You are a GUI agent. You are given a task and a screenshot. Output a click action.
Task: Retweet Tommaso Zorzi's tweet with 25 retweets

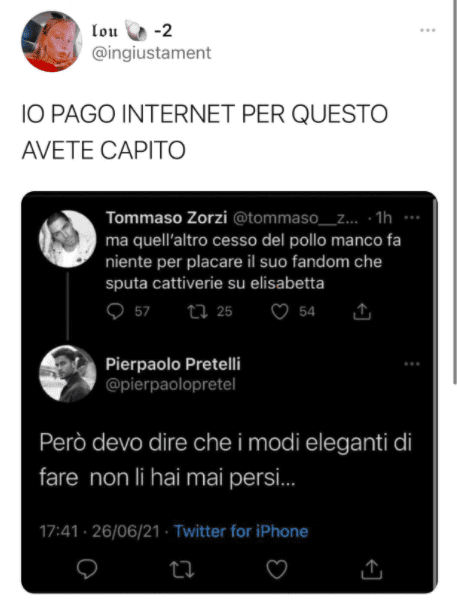coord(199,311)
